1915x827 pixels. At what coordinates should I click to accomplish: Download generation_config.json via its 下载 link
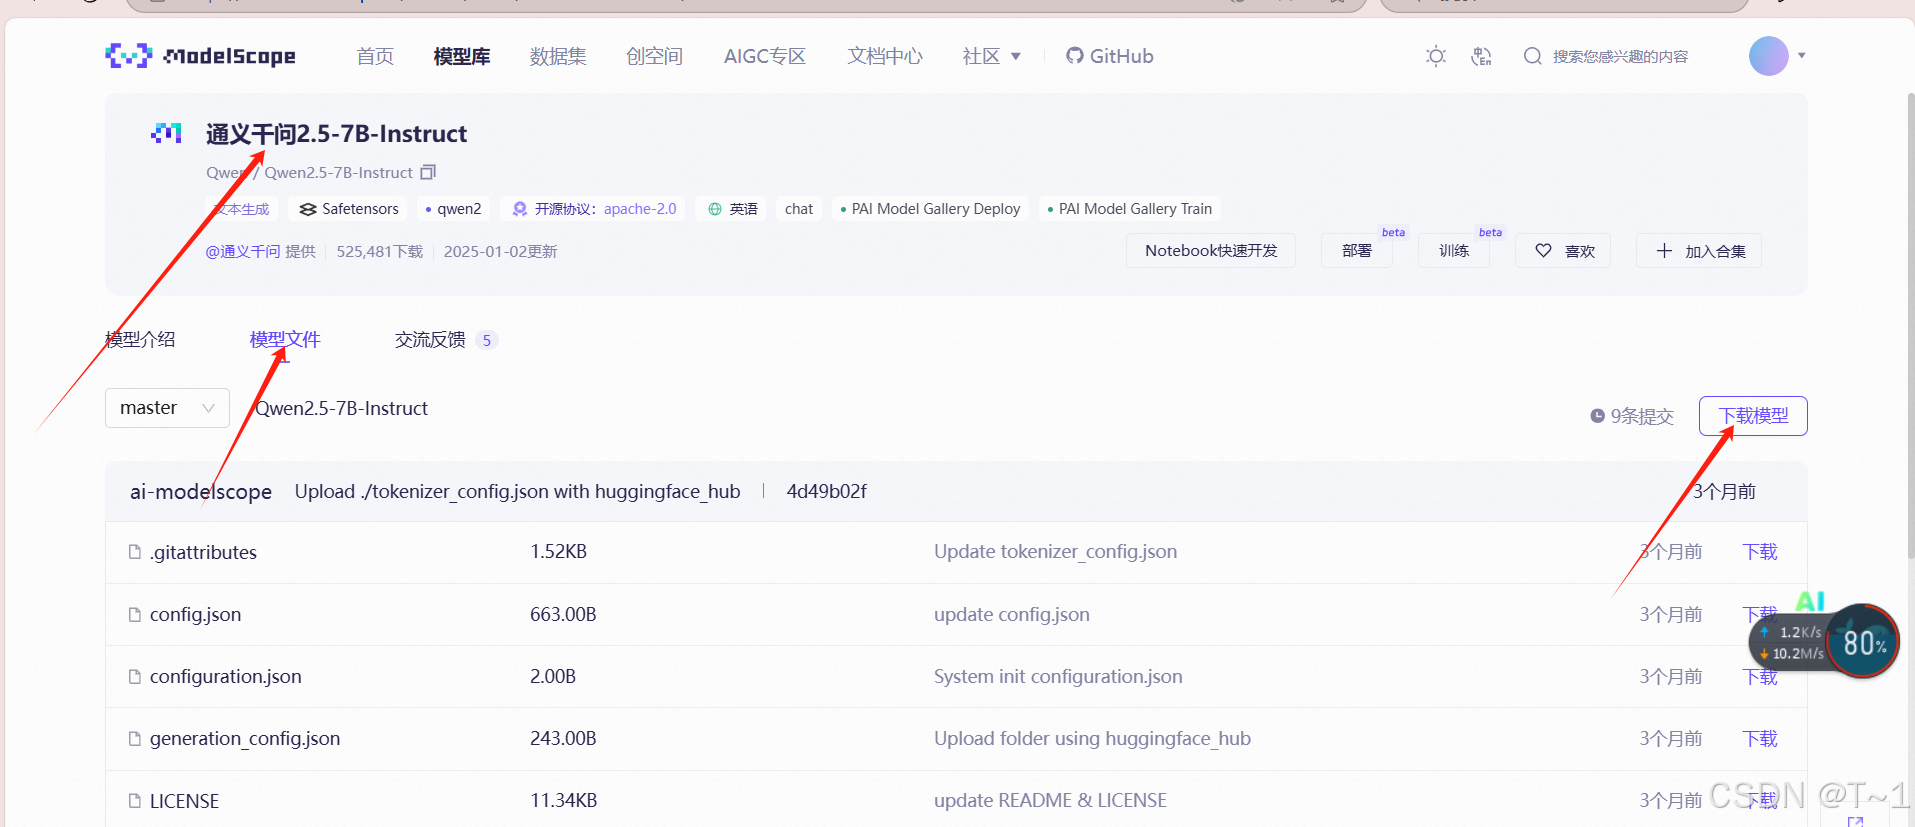(x=1760, y=738)
